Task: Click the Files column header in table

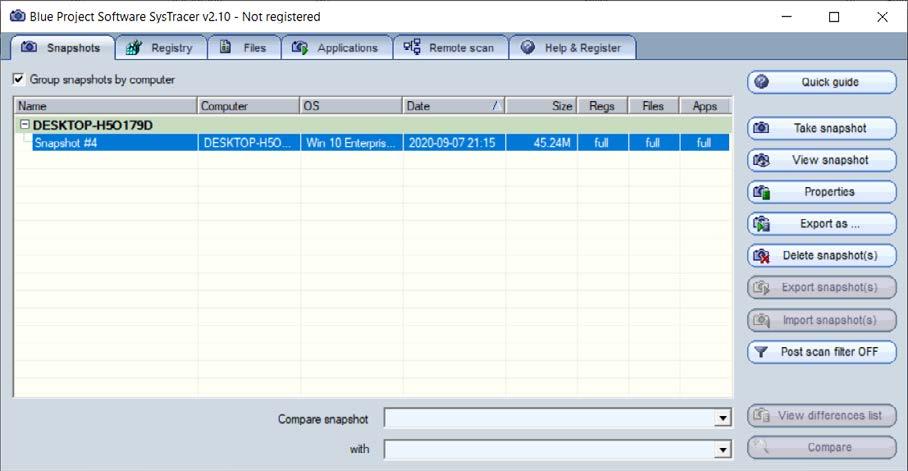Action: point(654,106)
